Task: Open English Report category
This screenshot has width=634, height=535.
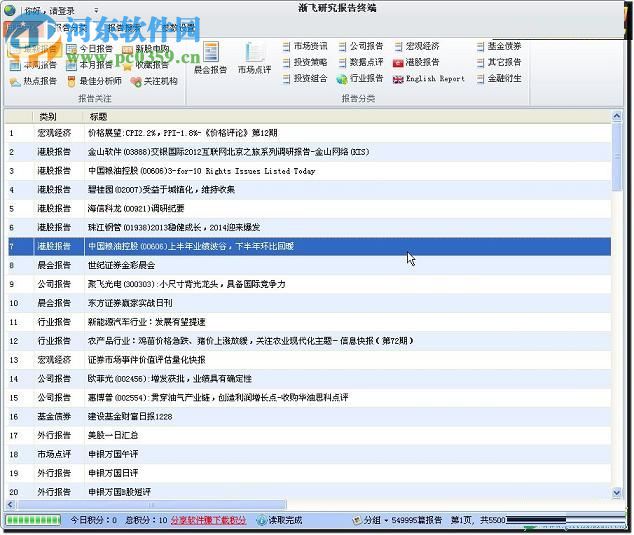Action: click(429, 79)
